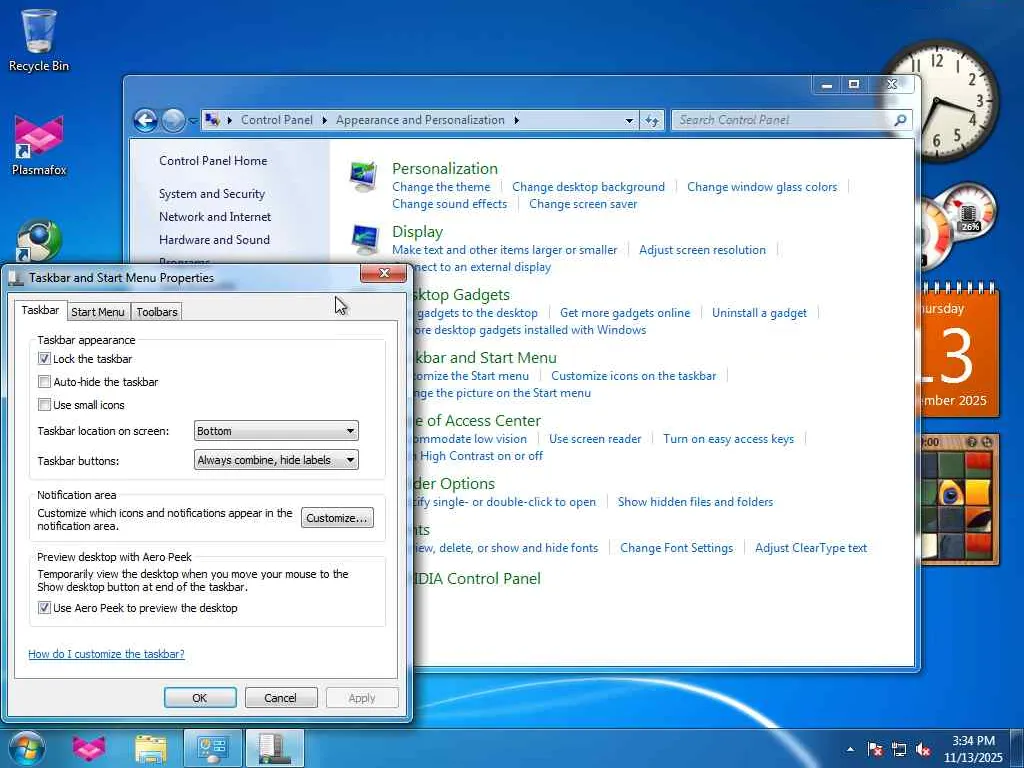Expand the Control Panel breadcrumb arrow
This screenshot has width=1024, height=768.
325,120
